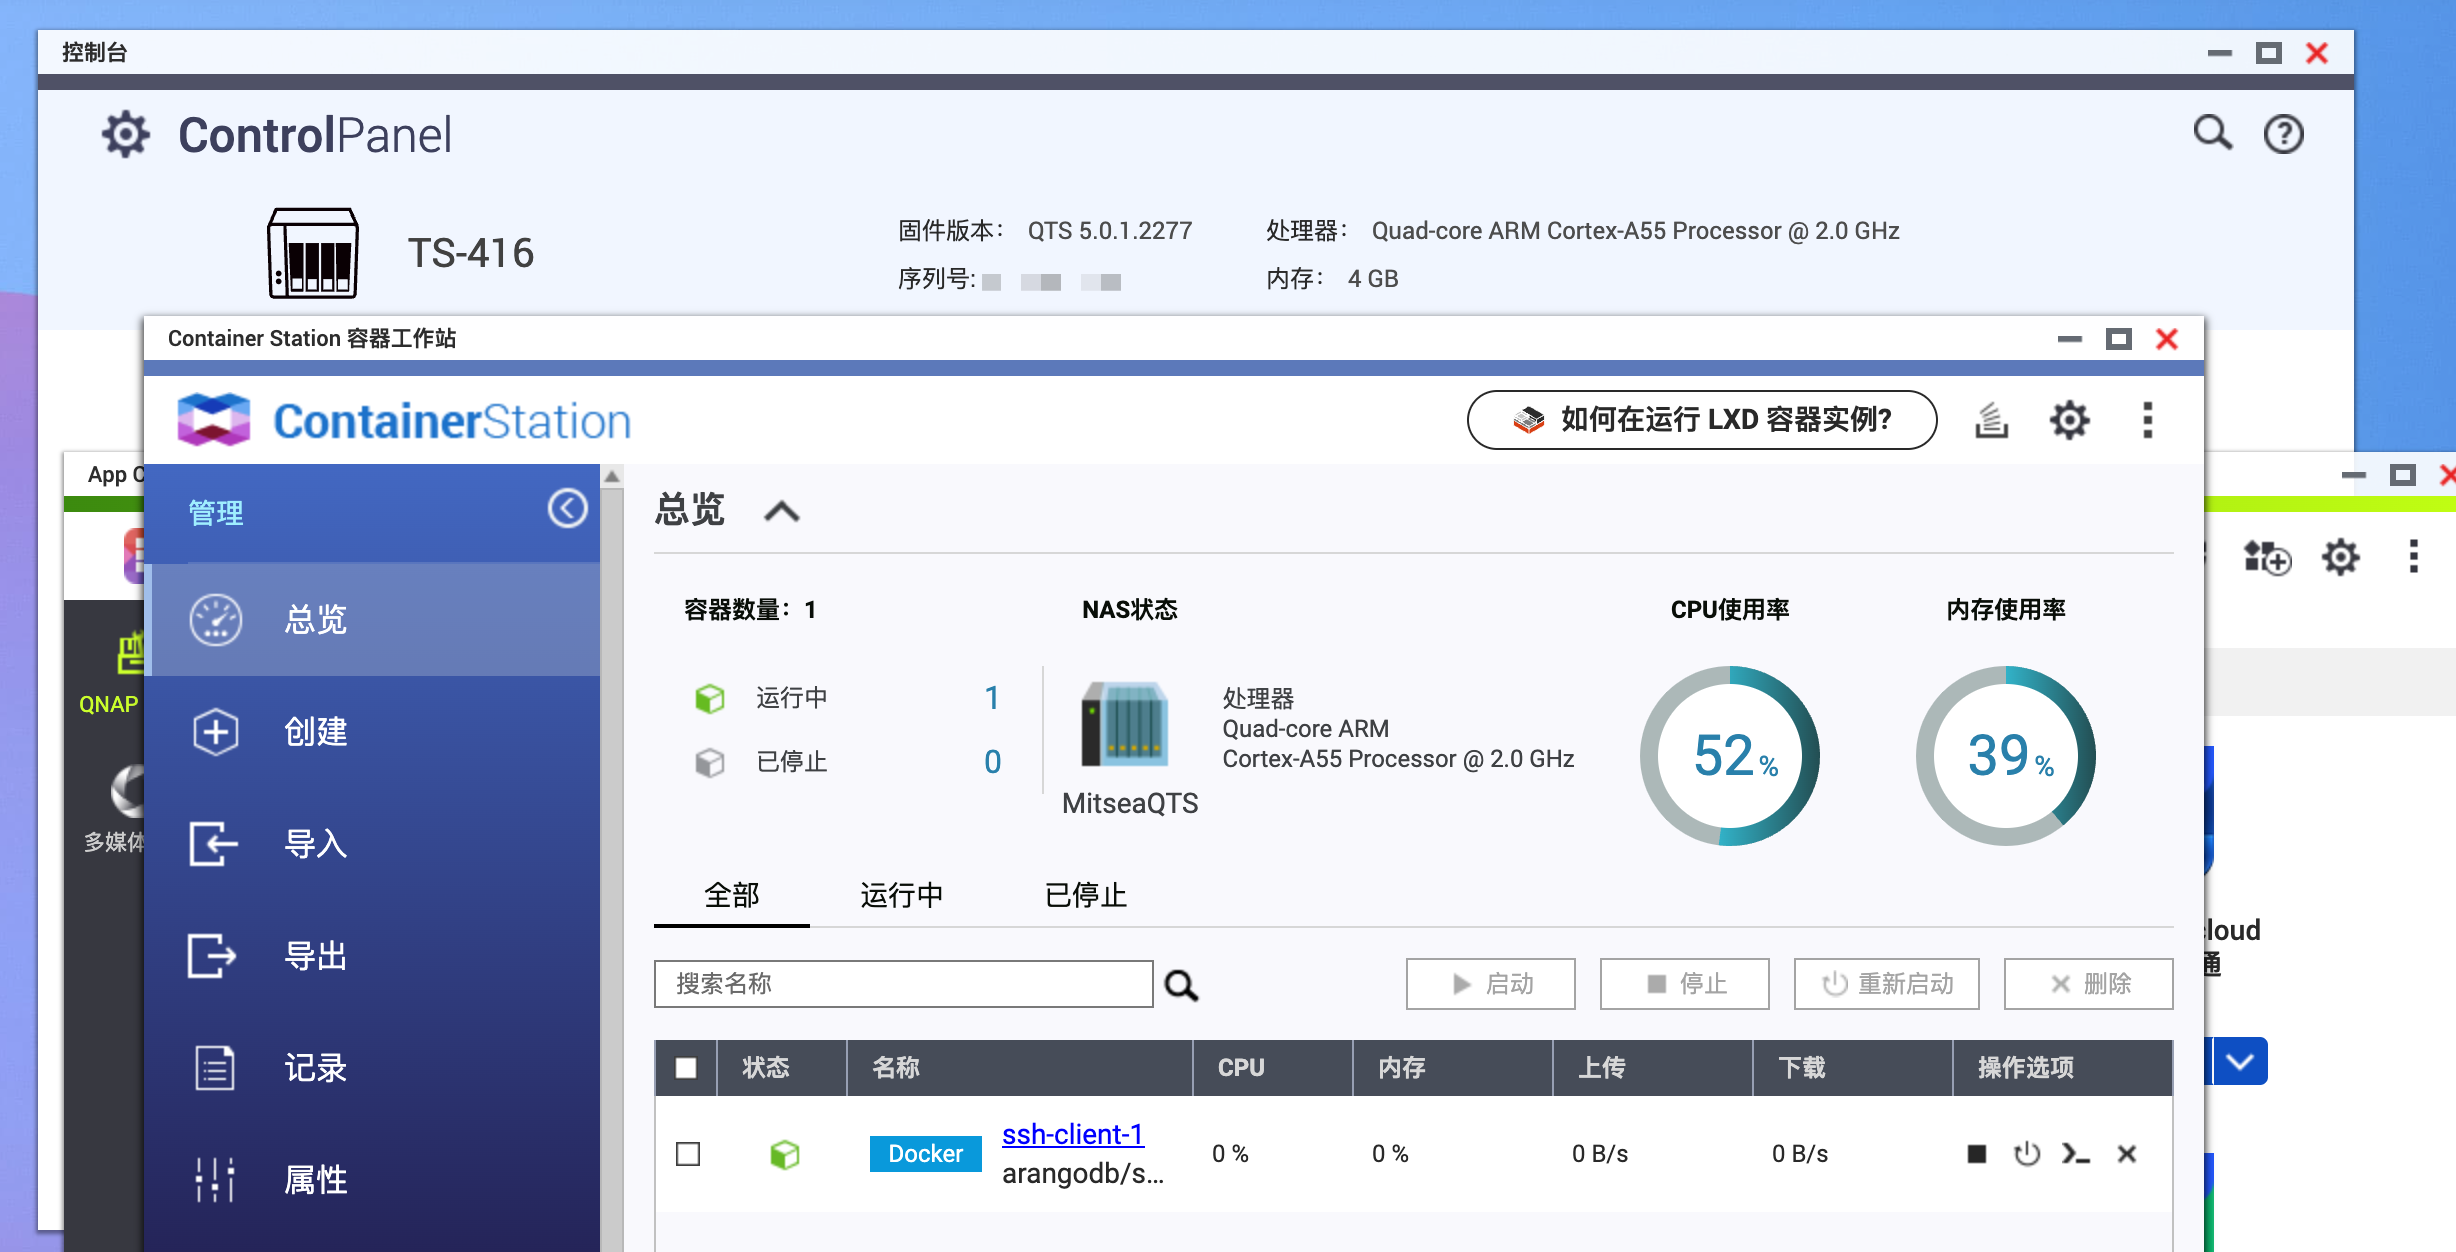
Task: Check the select-all checkbox in table header
Action: (686, 1068)
